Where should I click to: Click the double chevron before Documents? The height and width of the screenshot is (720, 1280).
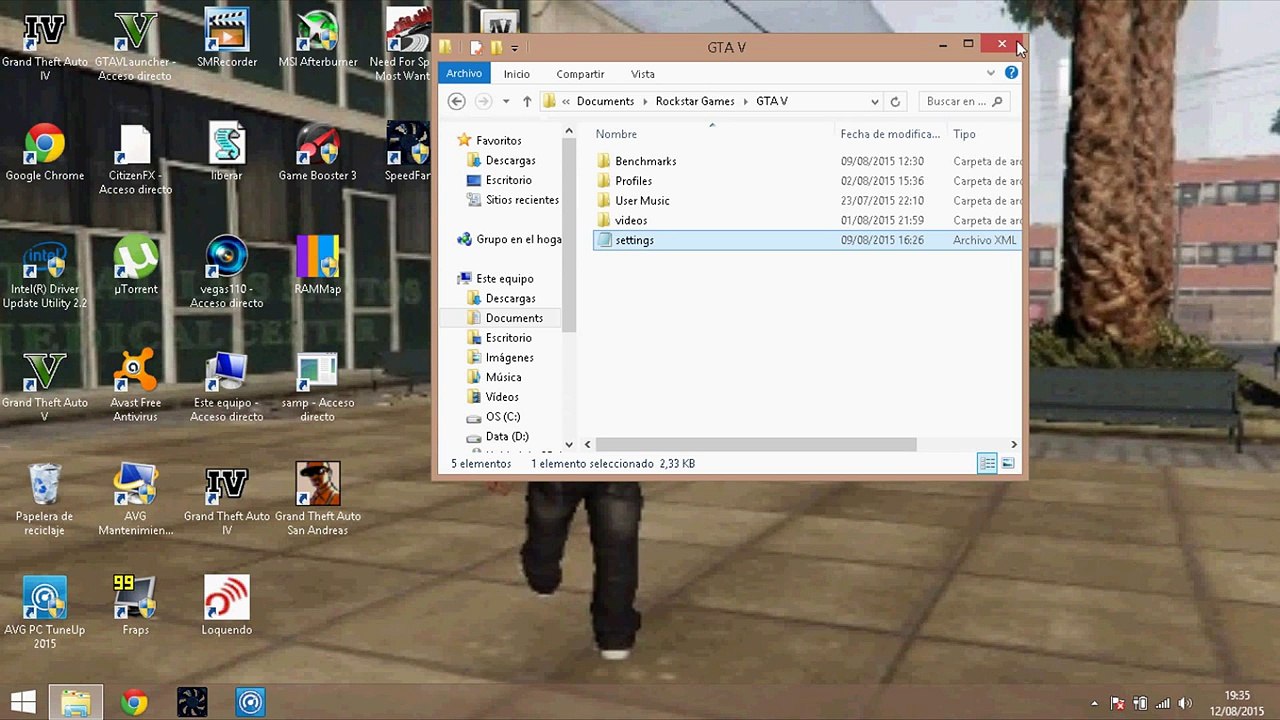567,101
